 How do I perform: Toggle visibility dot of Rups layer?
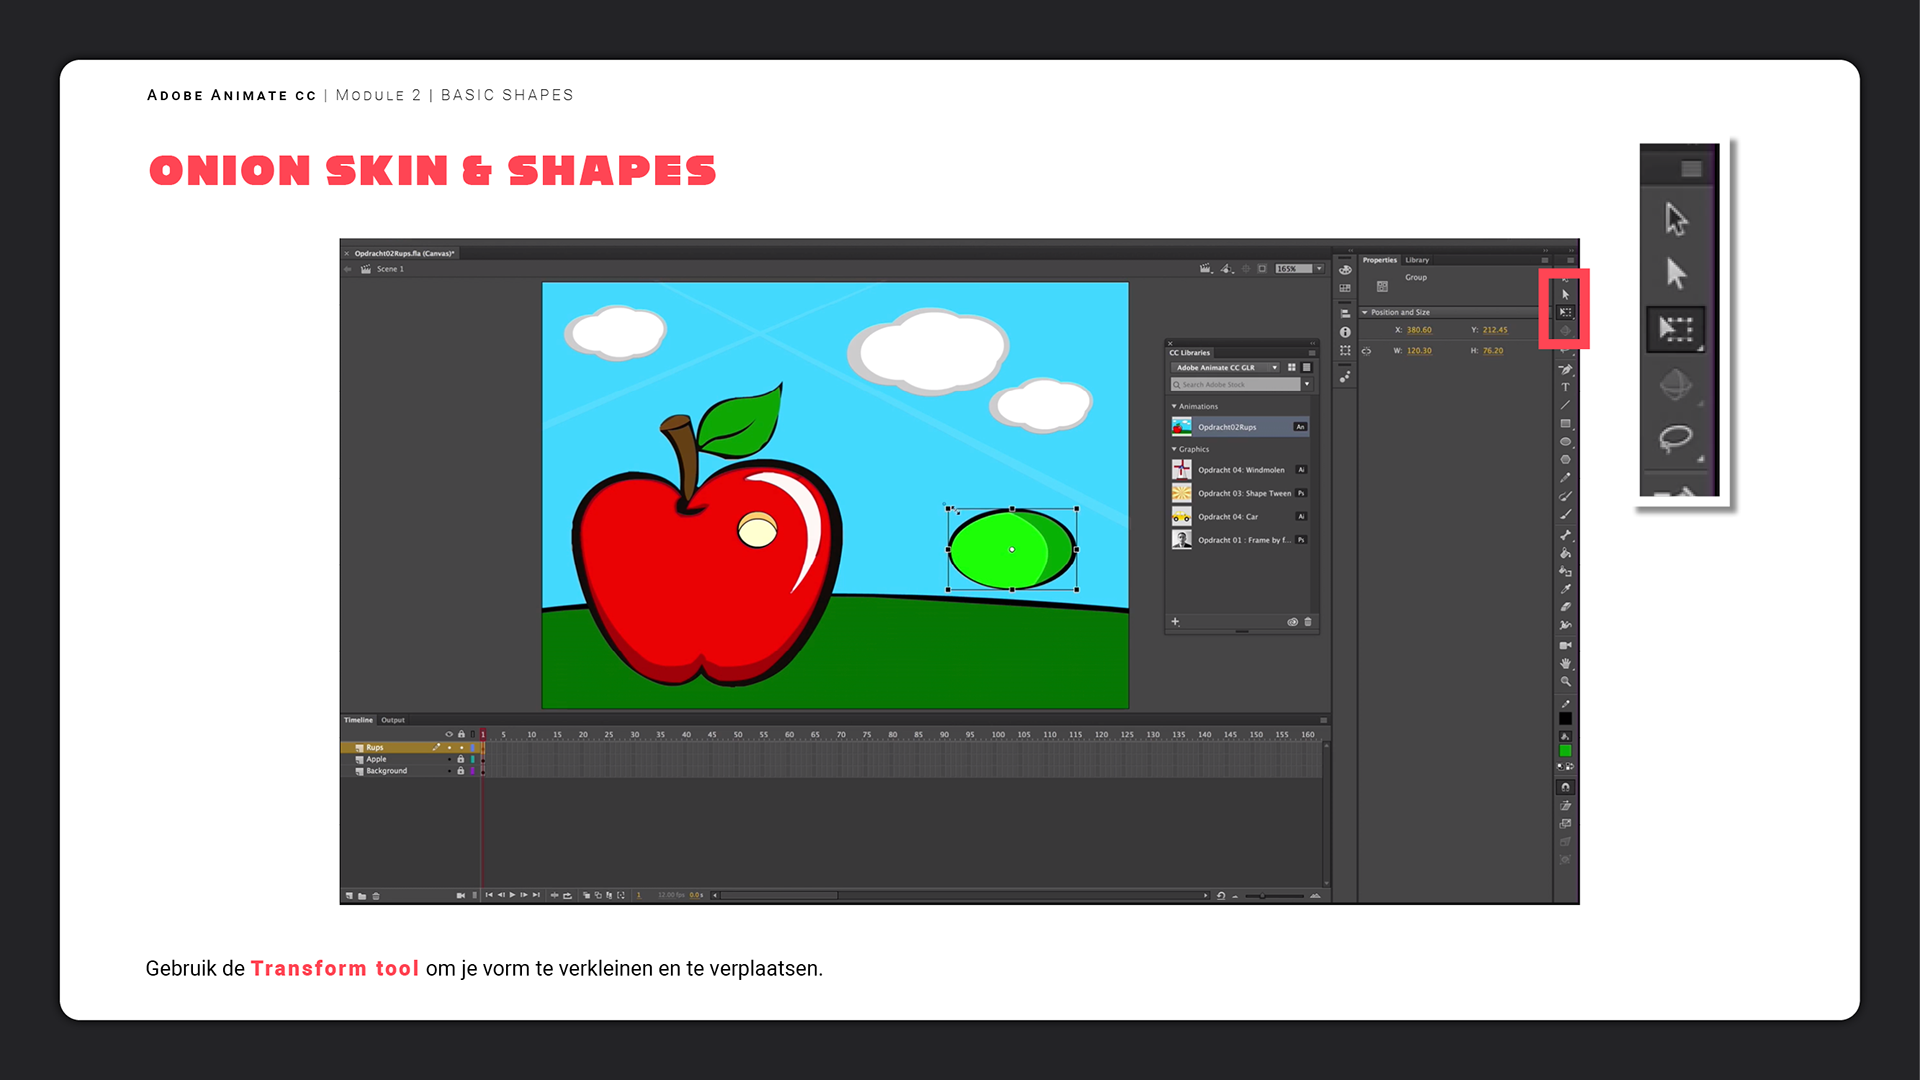(449, 748)
